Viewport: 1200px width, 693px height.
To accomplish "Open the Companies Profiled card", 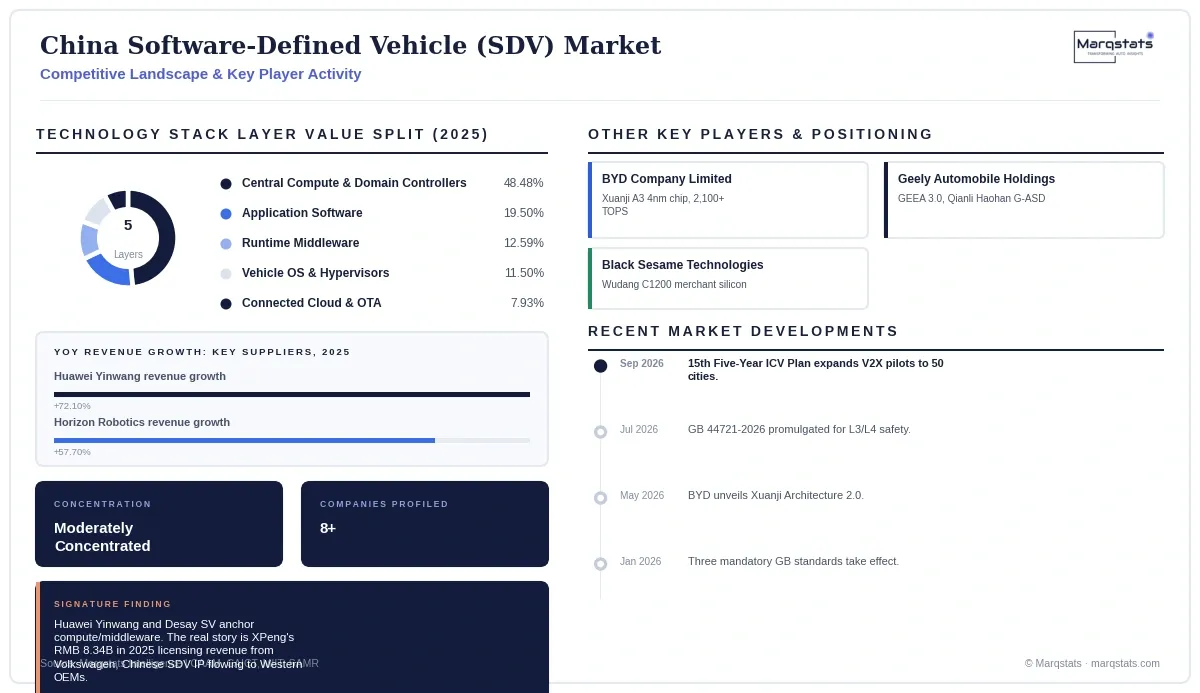I will pos(425,524).
